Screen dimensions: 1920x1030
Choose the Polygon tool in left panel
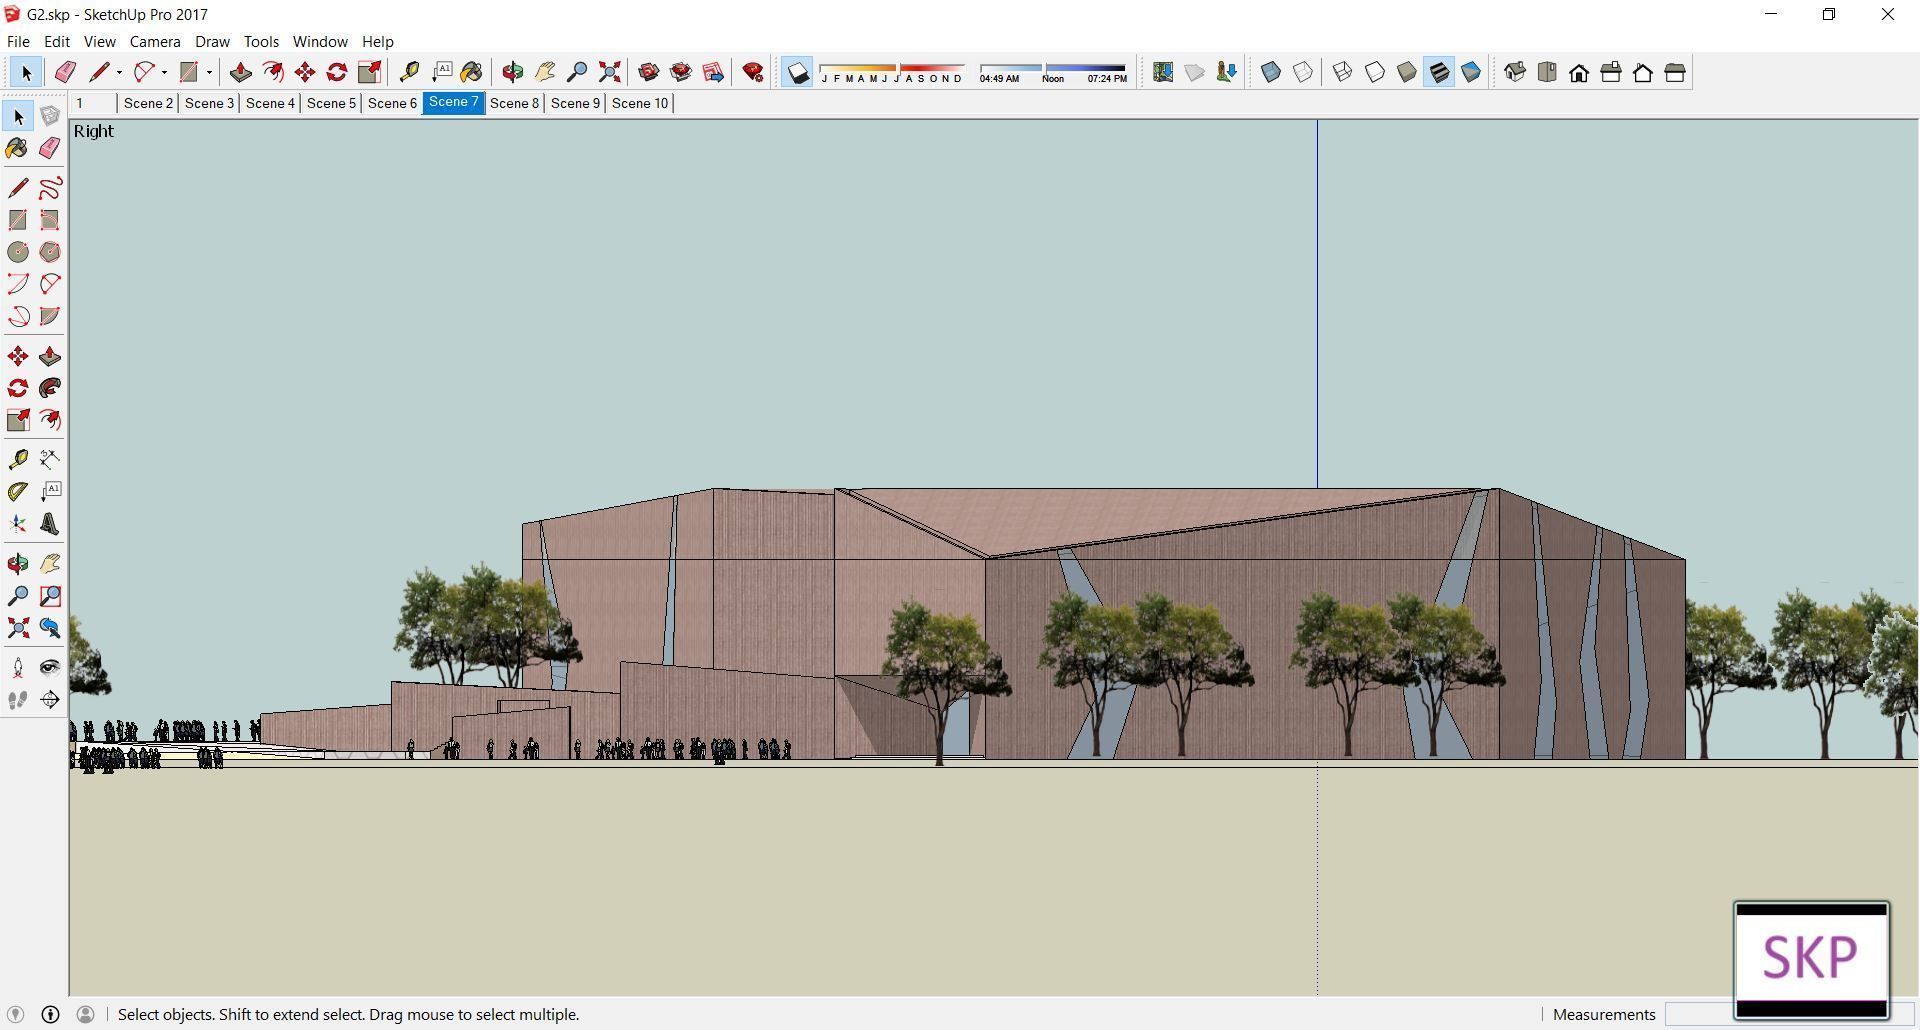pos(50,252)
